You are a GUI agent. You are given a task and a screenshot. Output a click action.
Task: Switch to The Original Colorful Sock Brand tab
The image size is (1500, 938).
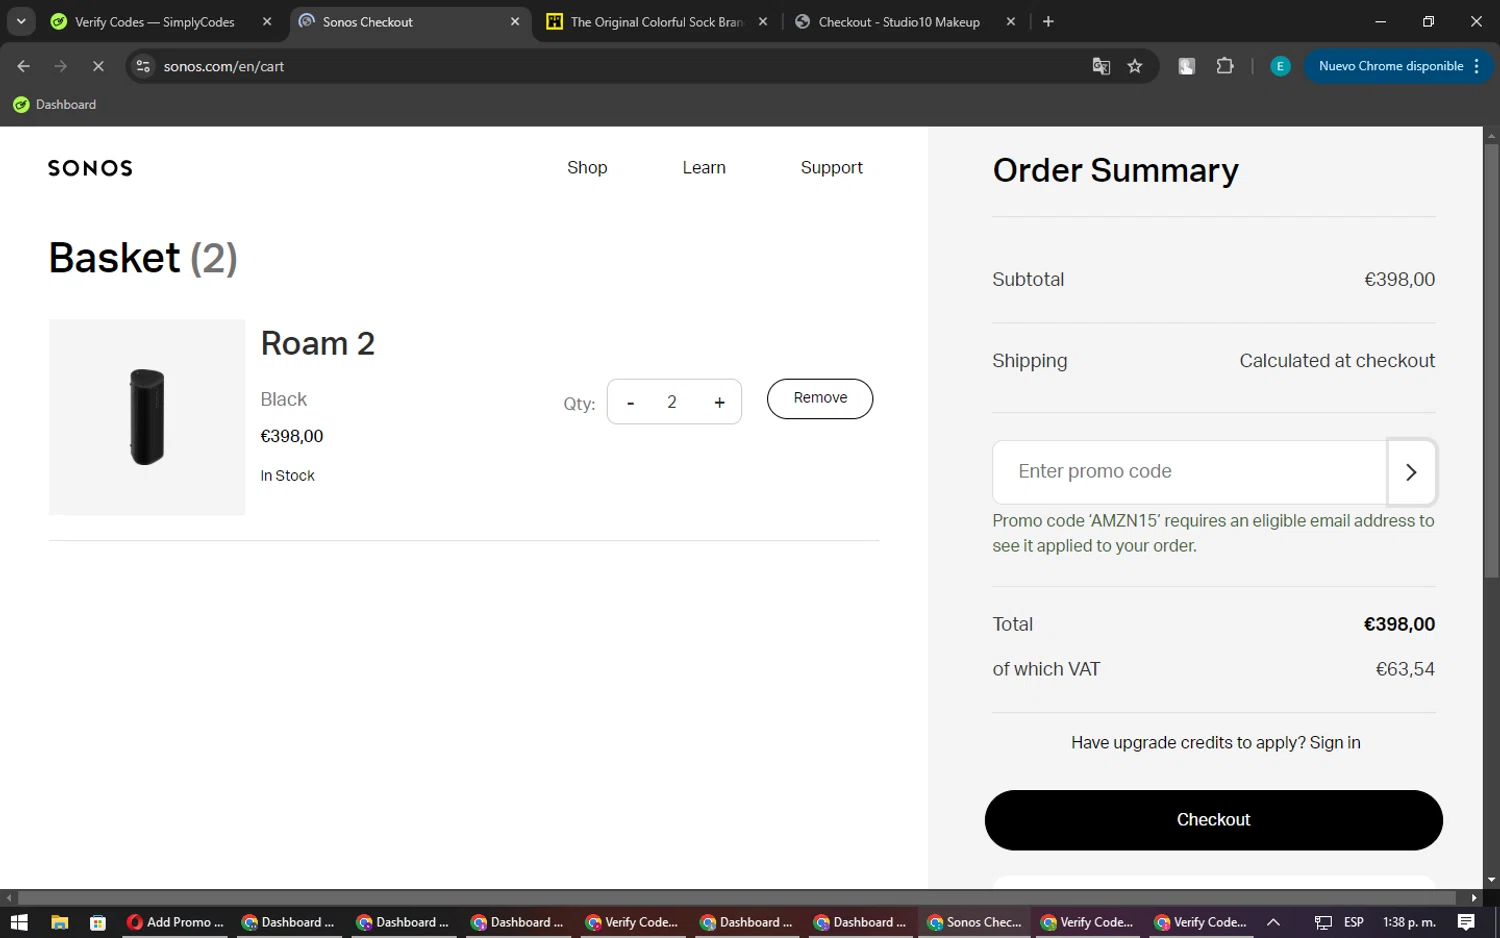[657, 22]
